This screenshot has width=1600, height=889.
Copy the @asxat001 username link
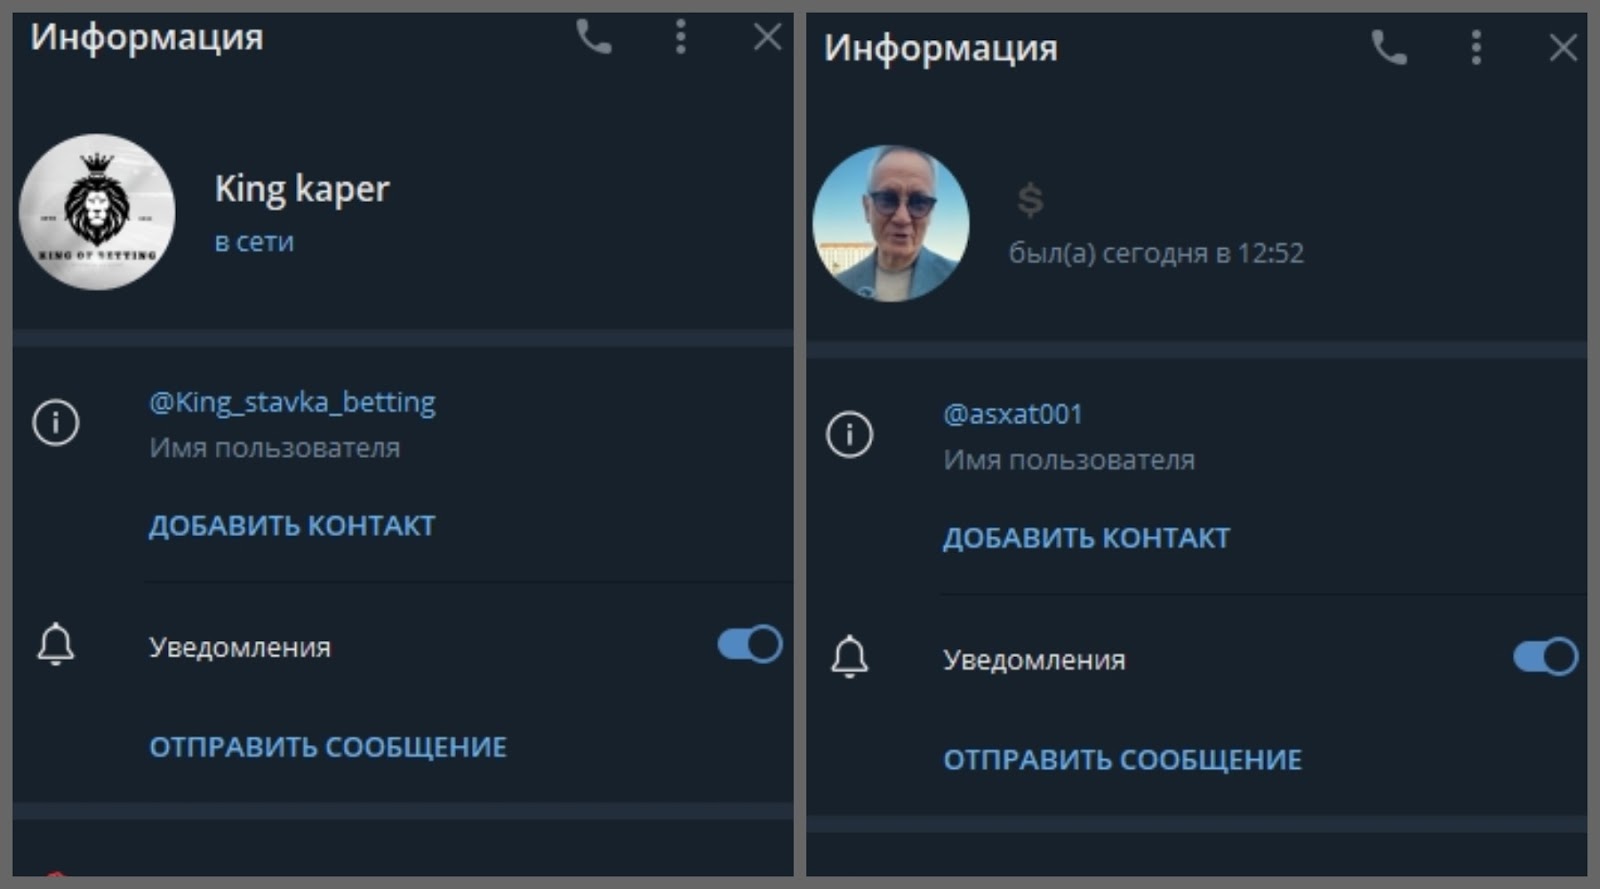1013,414
